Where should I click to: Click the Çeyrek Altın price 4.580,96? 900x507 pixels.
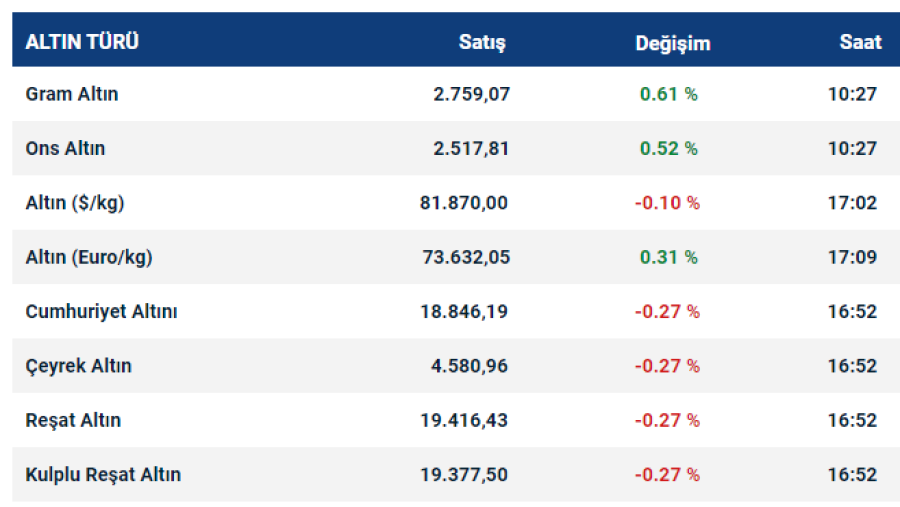pos(470,366)
